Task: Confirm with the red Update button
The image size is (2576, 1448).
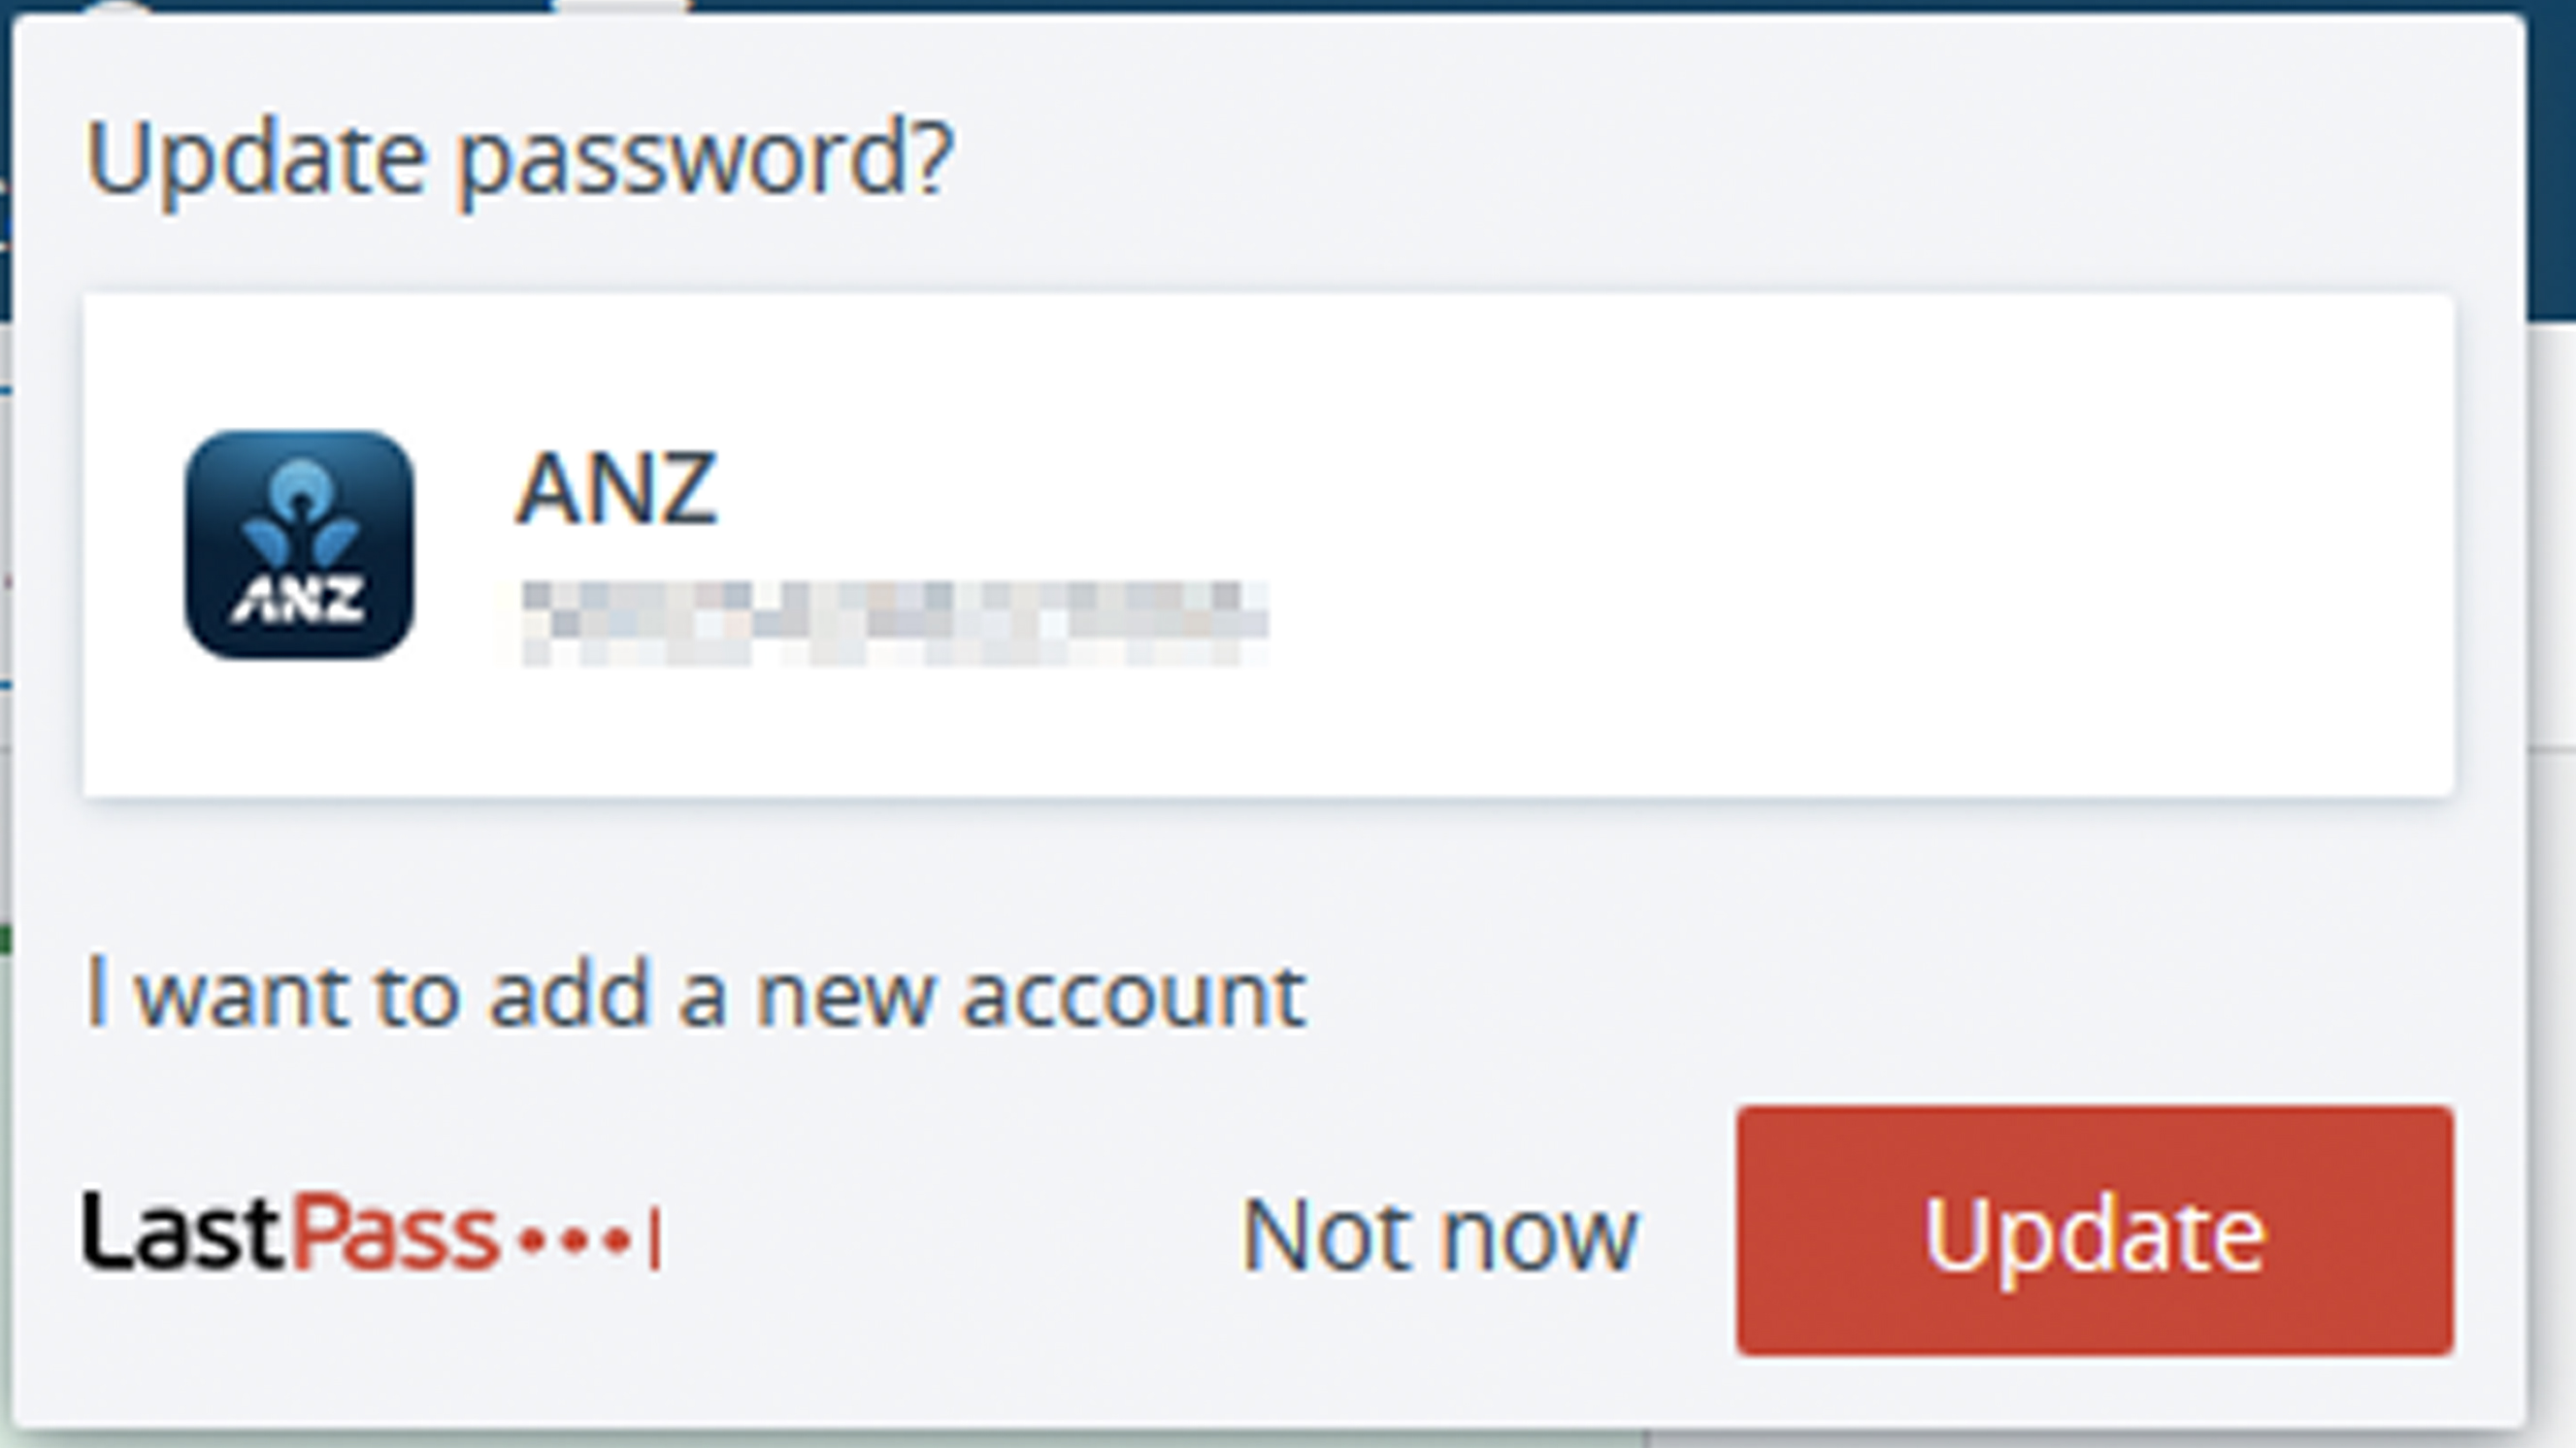Action: [2095, 1231]
